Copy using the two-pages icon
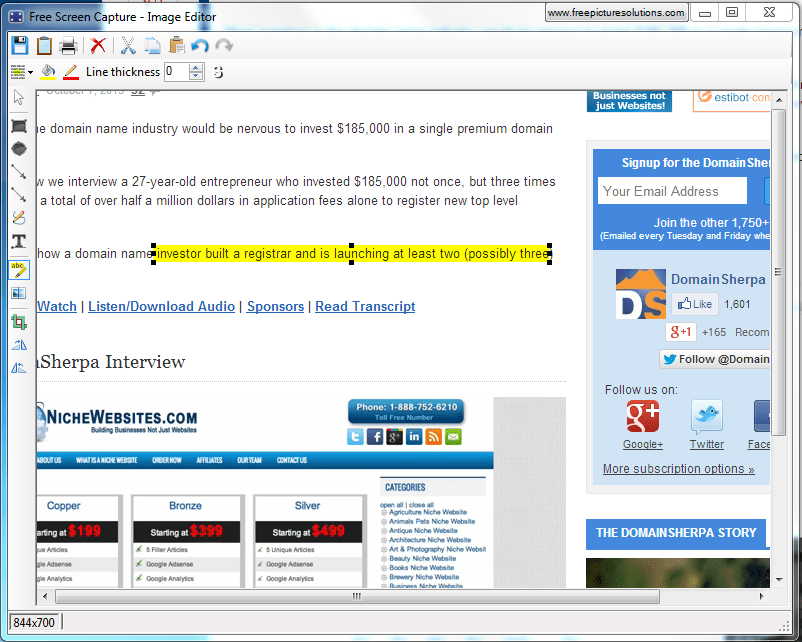The height and width of the screenshot is (642, 802). 152,46
